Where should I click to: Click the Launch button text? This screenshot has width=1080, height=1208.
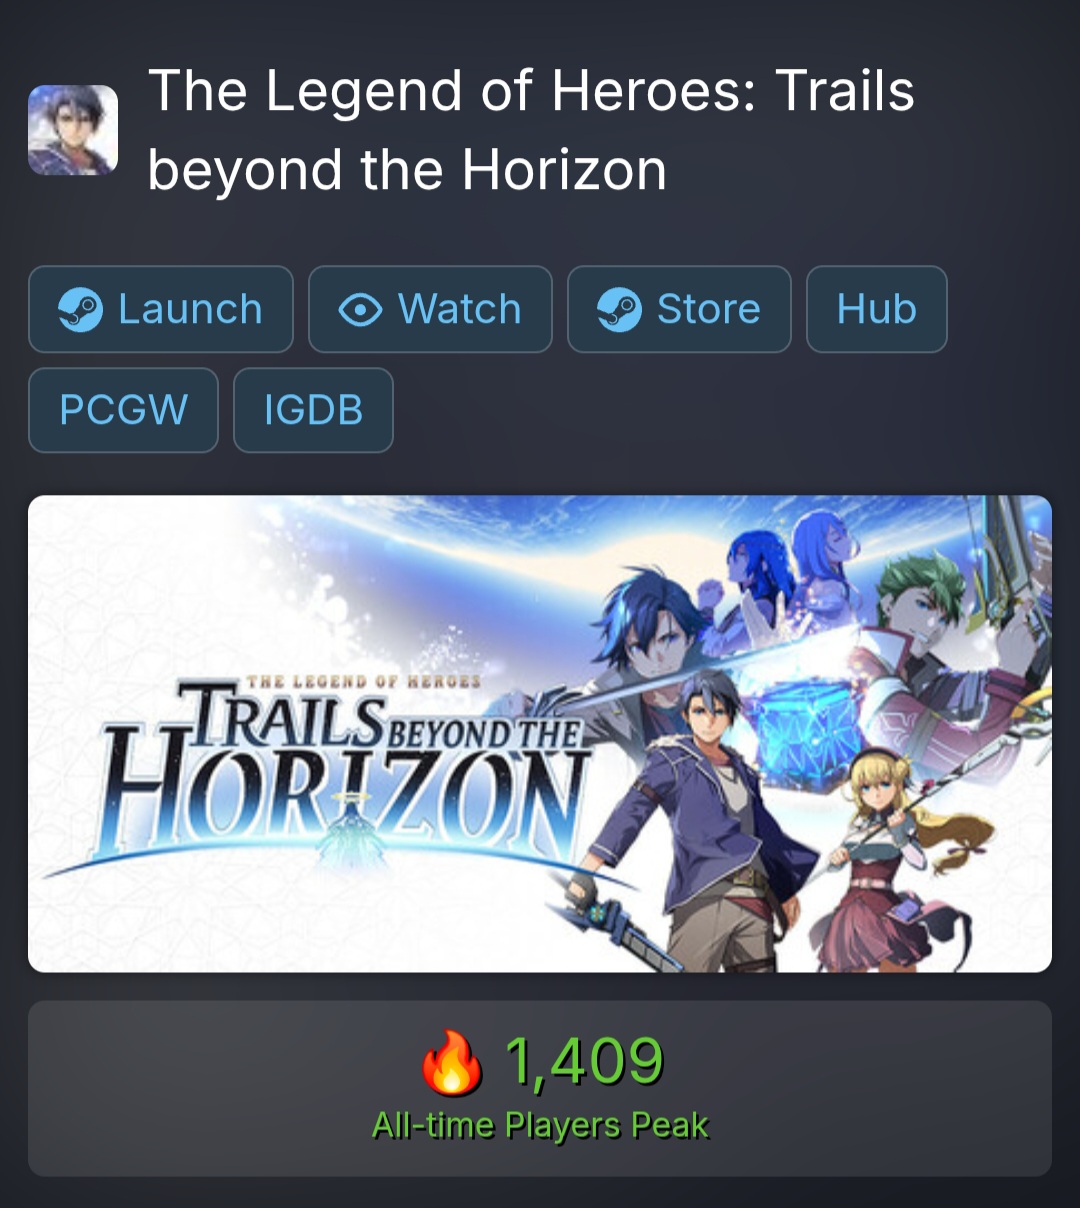[x=190, y=309]
